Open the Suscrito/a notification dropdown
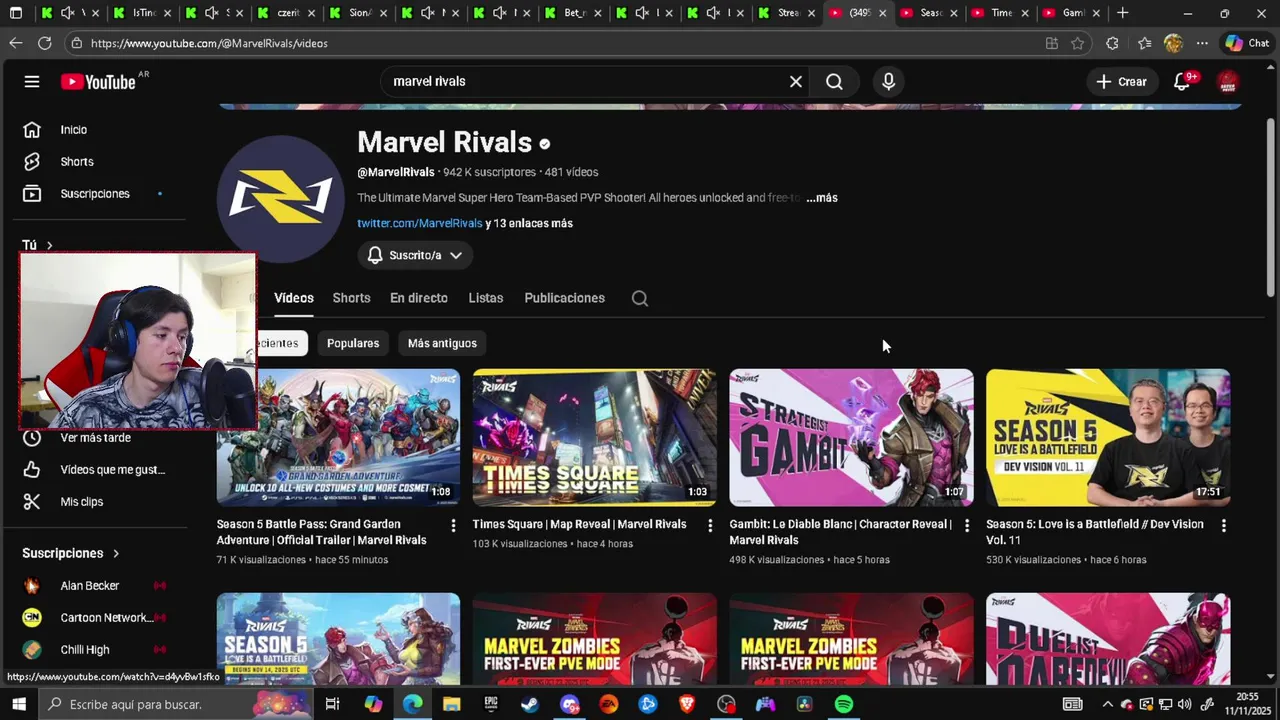 click(x=415, y=255)
